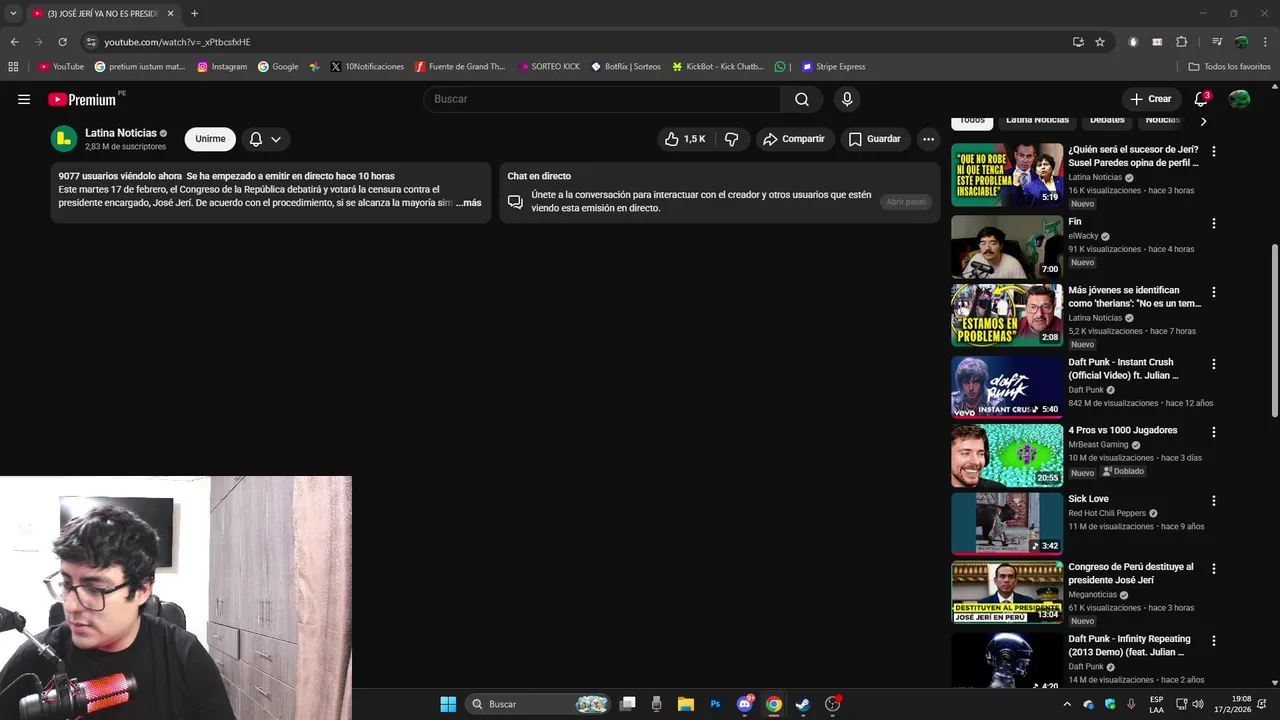
Task: Save video with Guardar button
Action: 875,139
